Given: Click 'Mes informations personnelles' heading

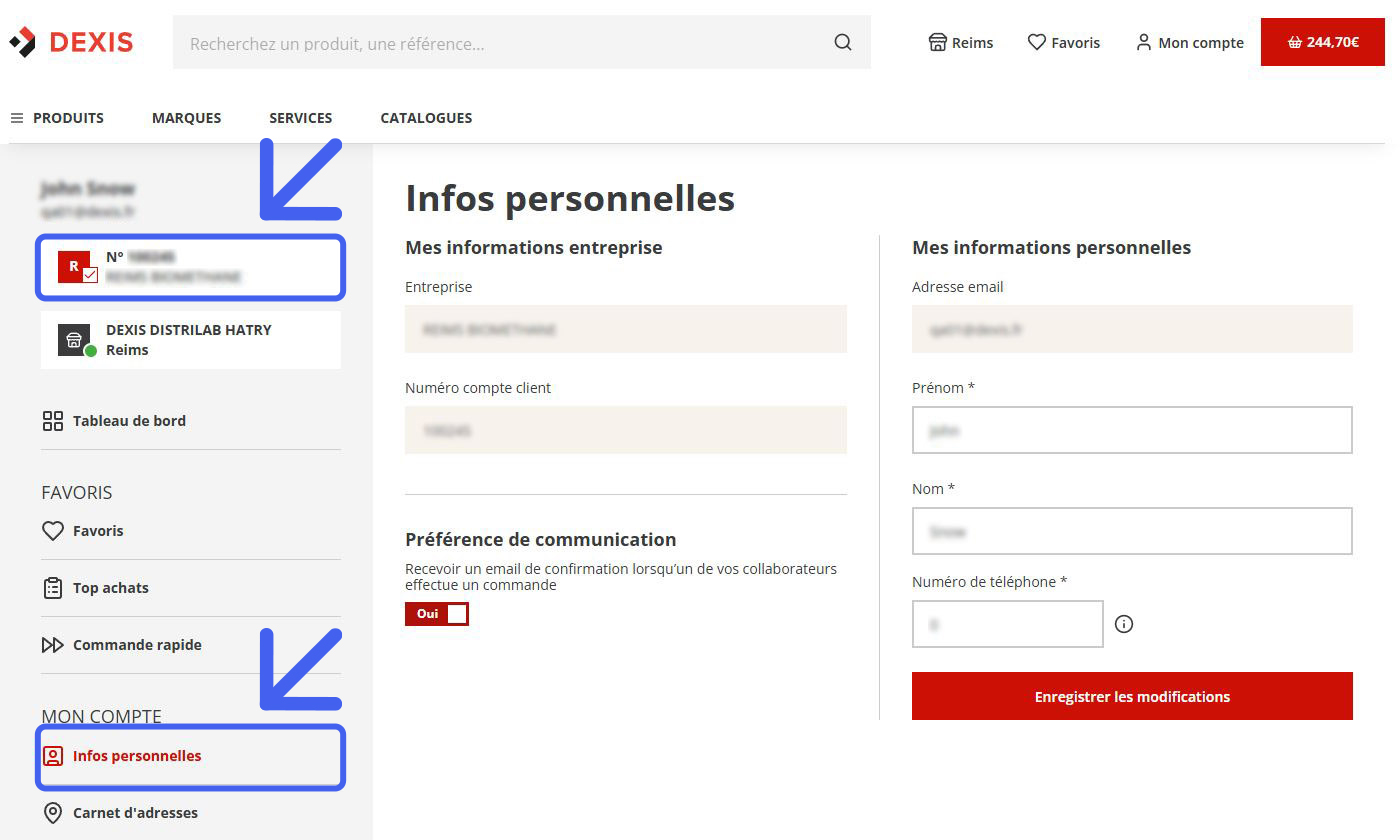Looking at the screenshot, I should point(1052,247).
